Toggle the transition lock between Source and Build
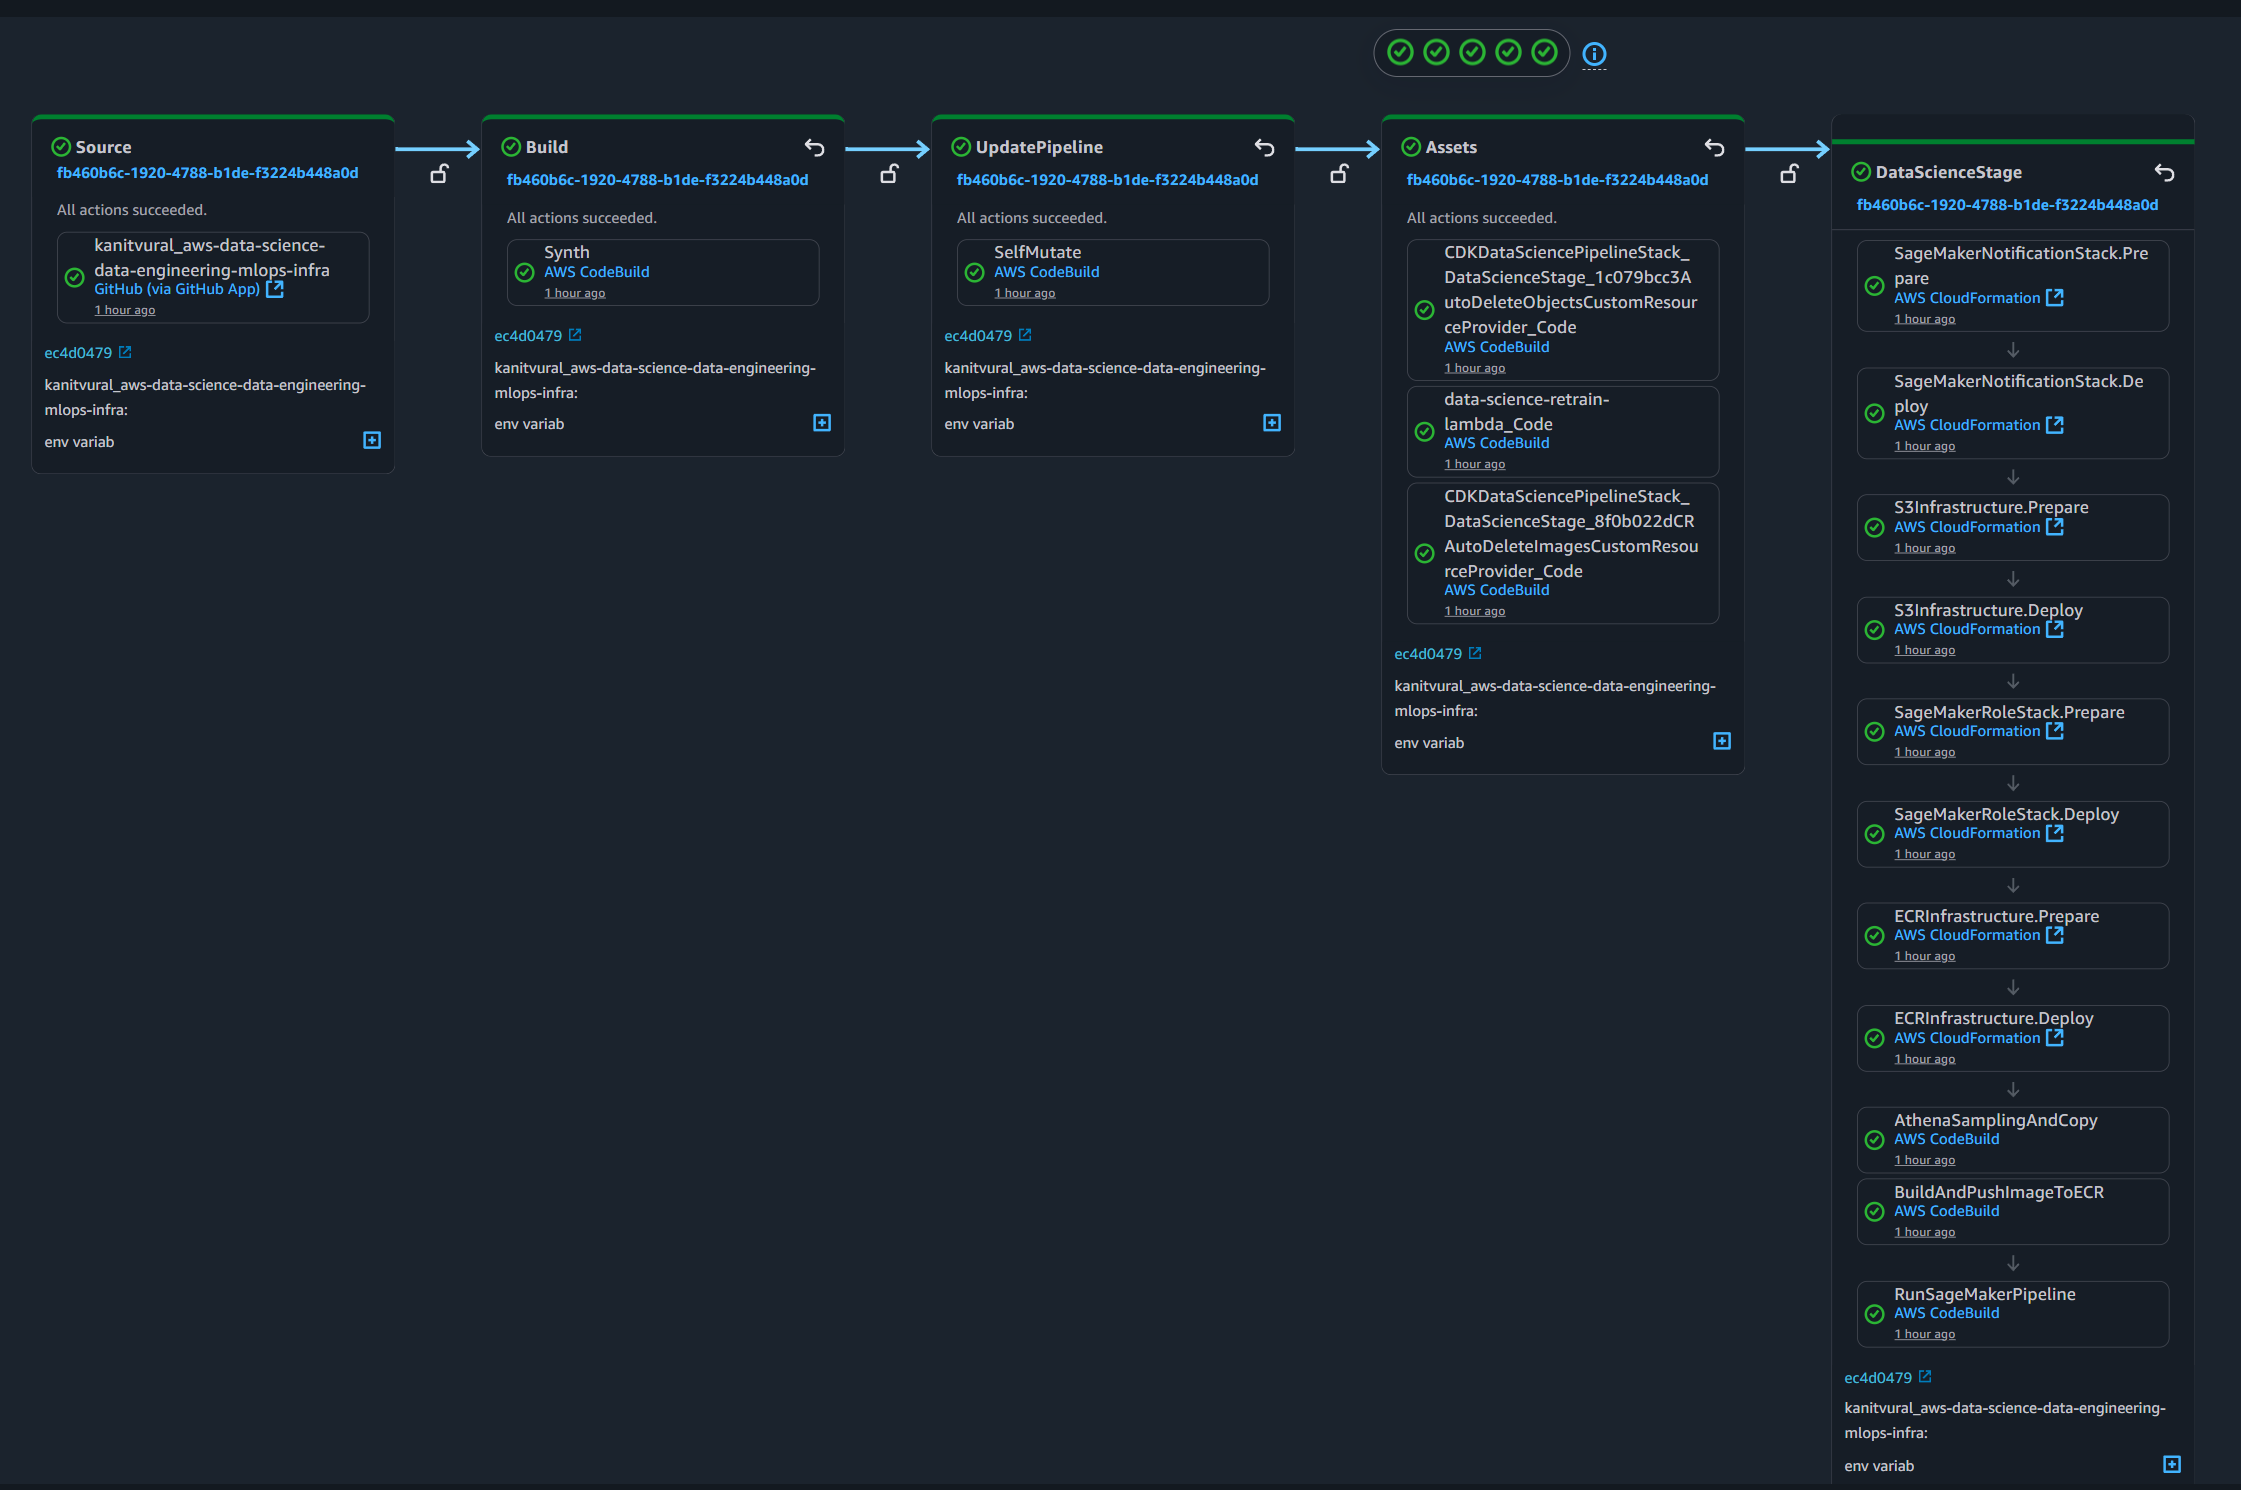 click(439, 174)
